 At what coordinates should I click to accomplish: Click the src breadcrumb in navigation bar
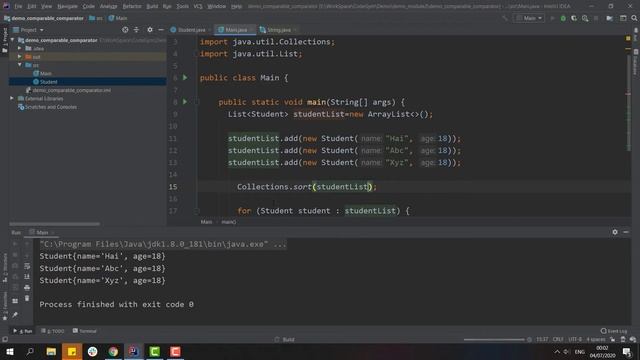[96, 18]
